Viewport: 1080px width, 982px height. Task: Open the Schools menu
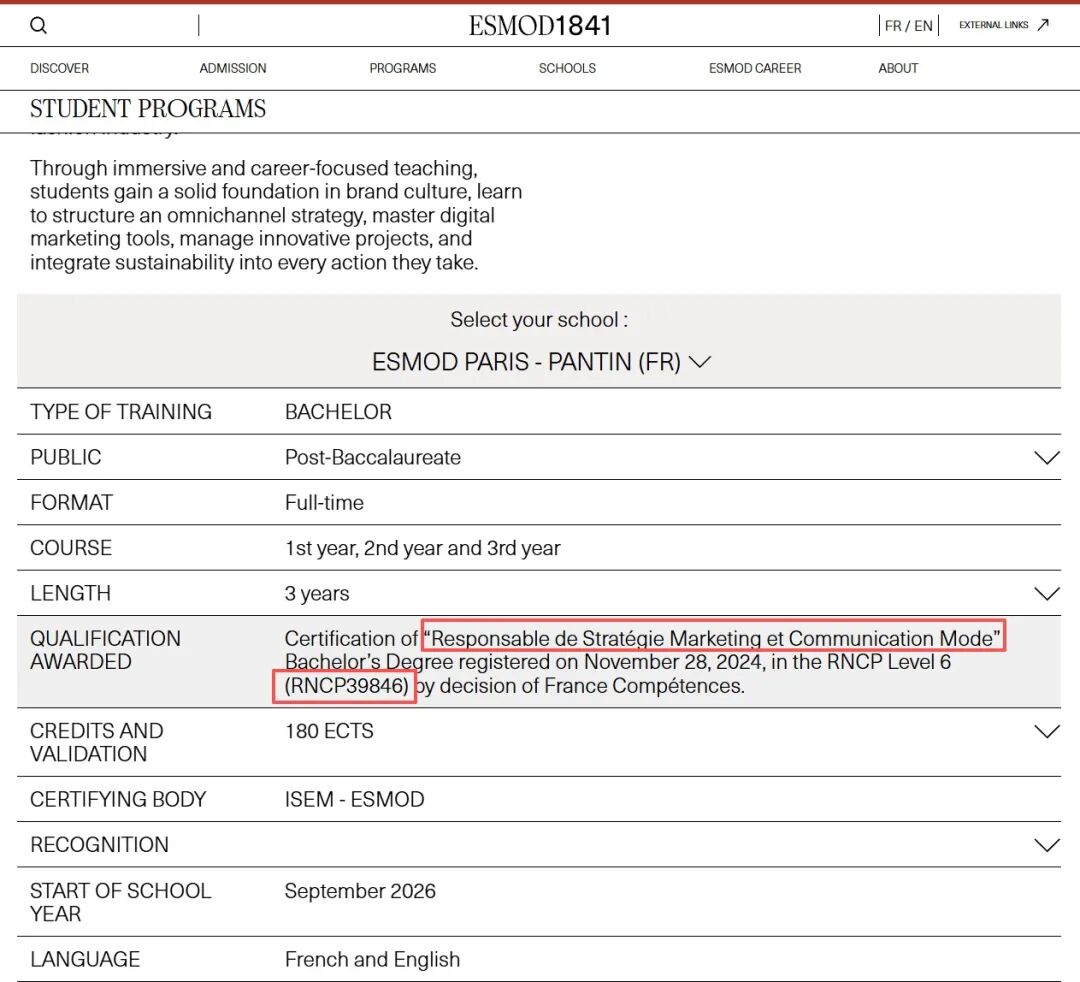point(567,68)
